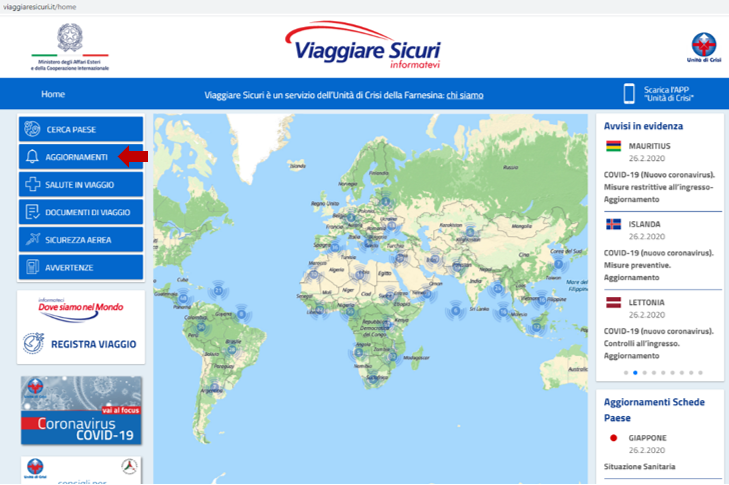Click the Sicurezza Aerea airplane icon

pyautogui.click(x=33, y=240)
